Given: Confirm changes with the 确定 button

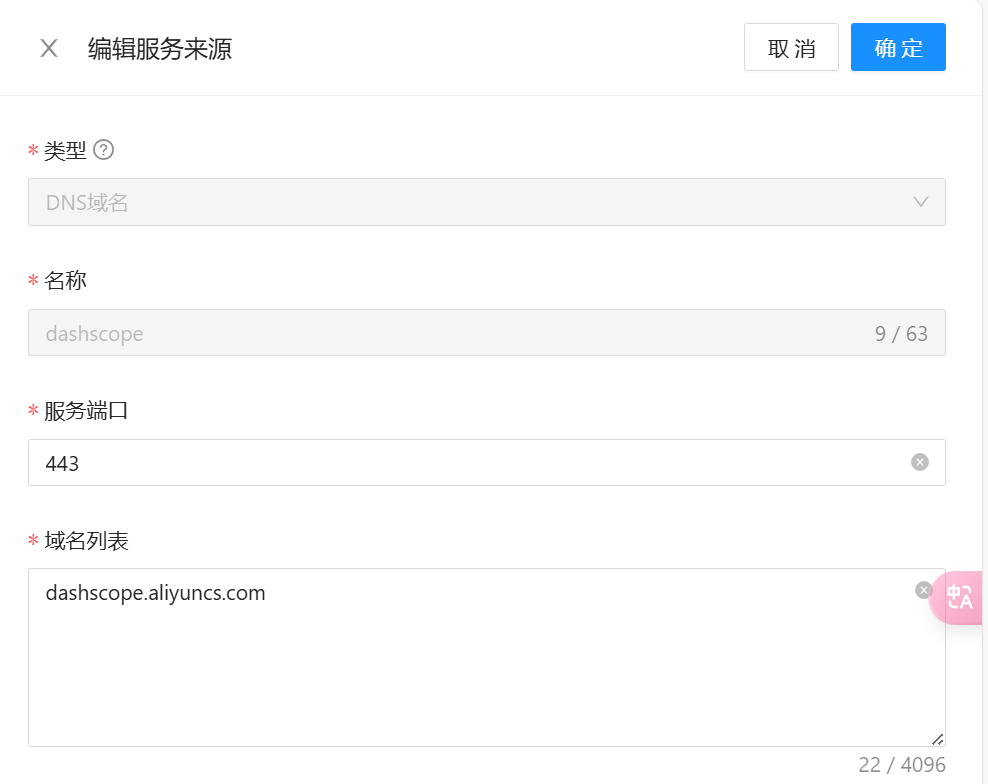Looking at the screenshot, I should click(x=897, y=48).
